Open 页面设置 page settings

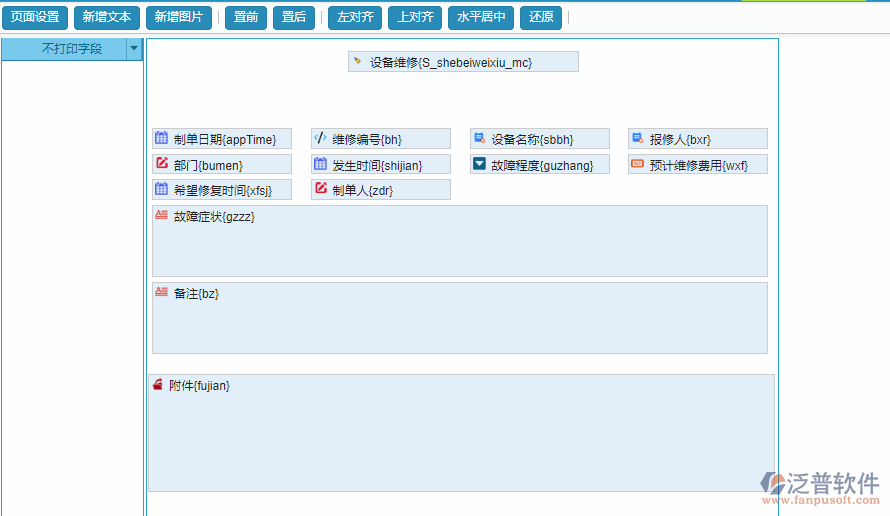point(35,17)
